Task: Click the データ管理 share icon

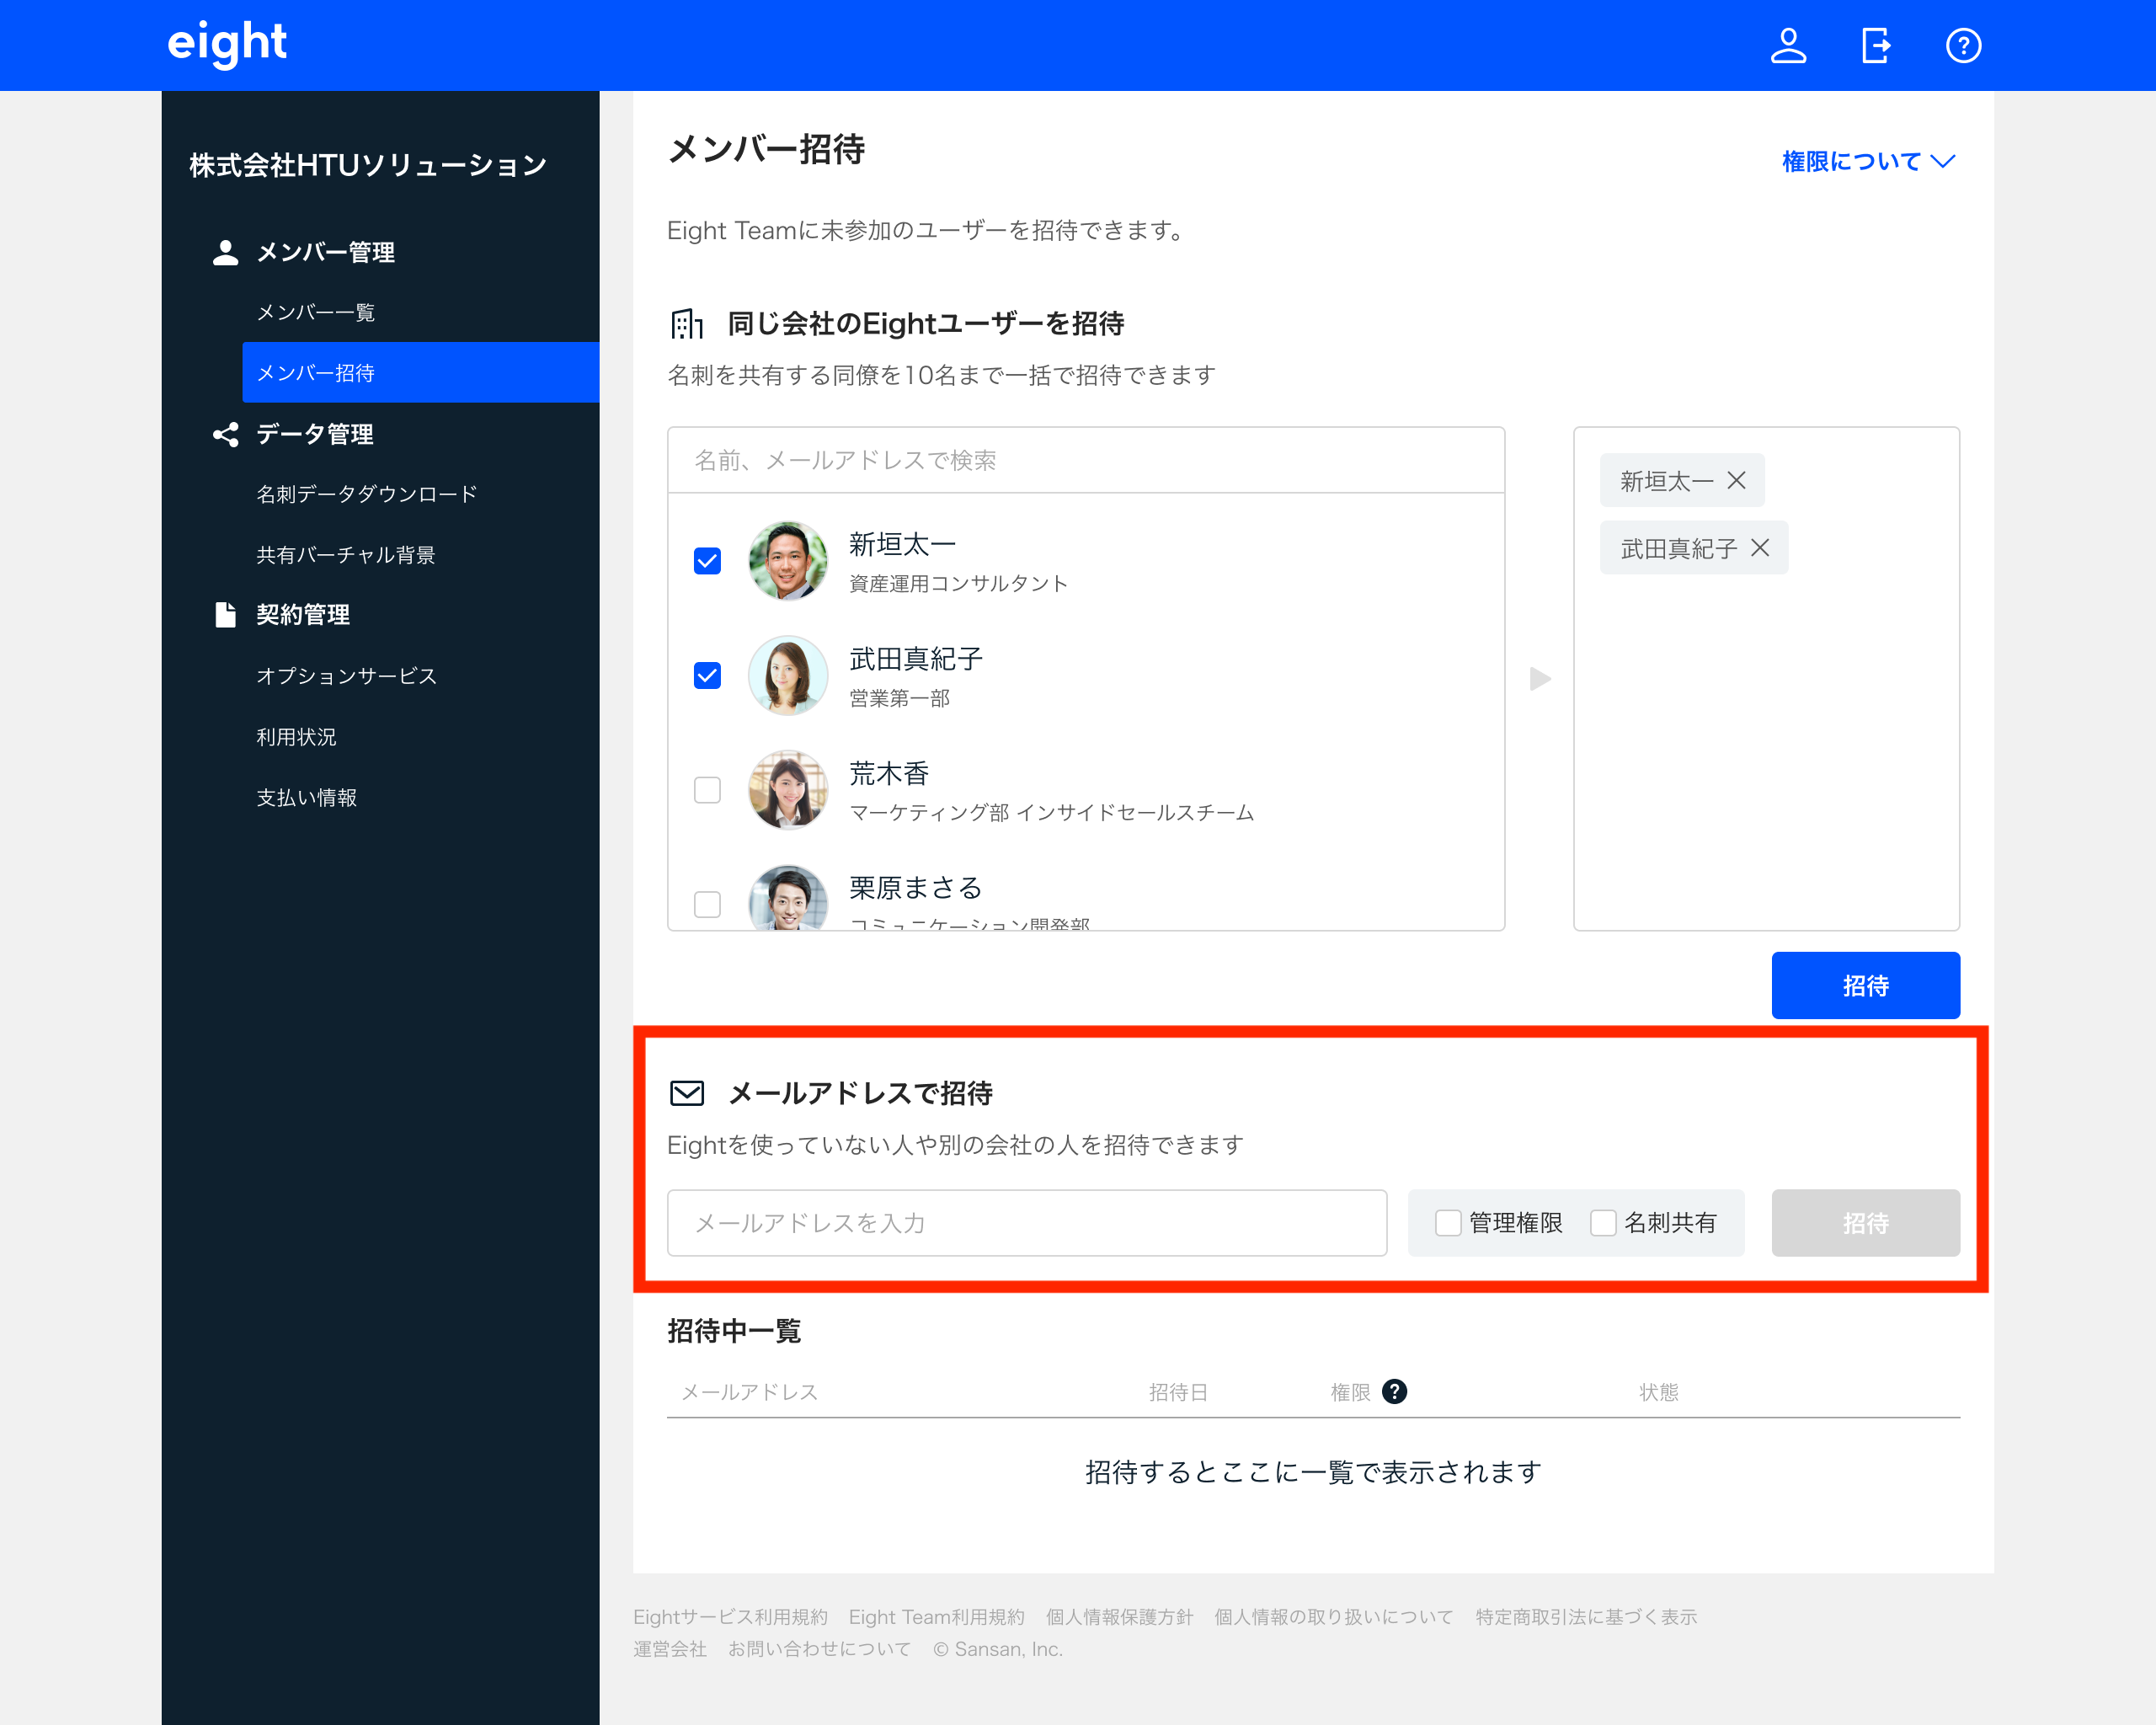Action: 226,434
